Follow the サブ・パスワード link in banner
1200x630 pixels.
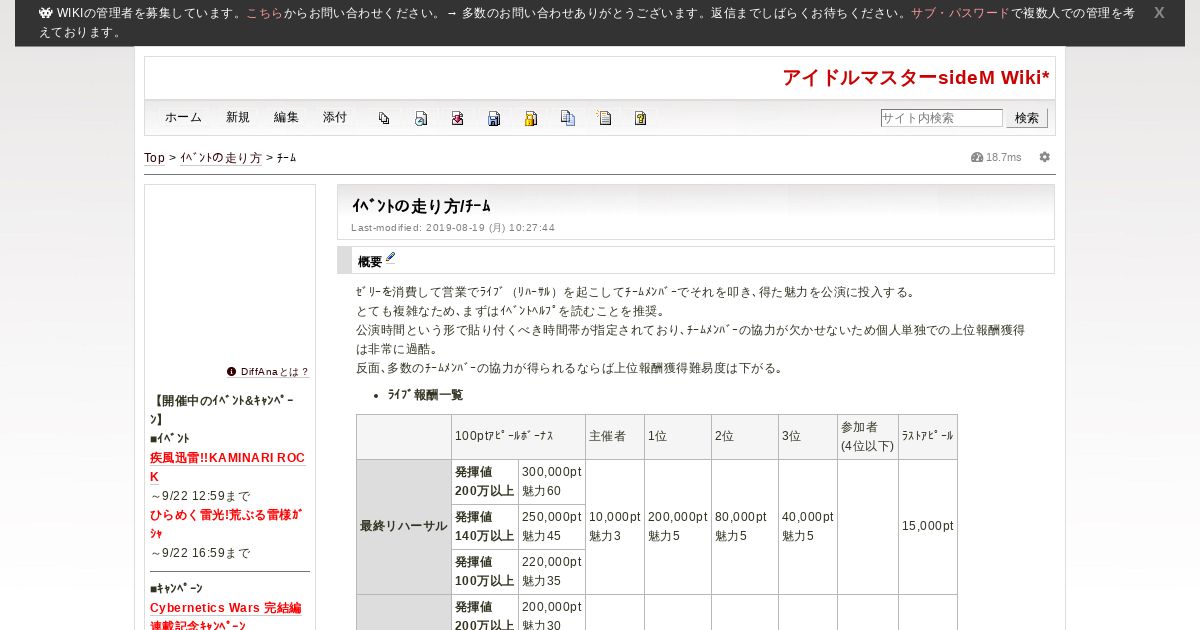[x=960, y=13]
